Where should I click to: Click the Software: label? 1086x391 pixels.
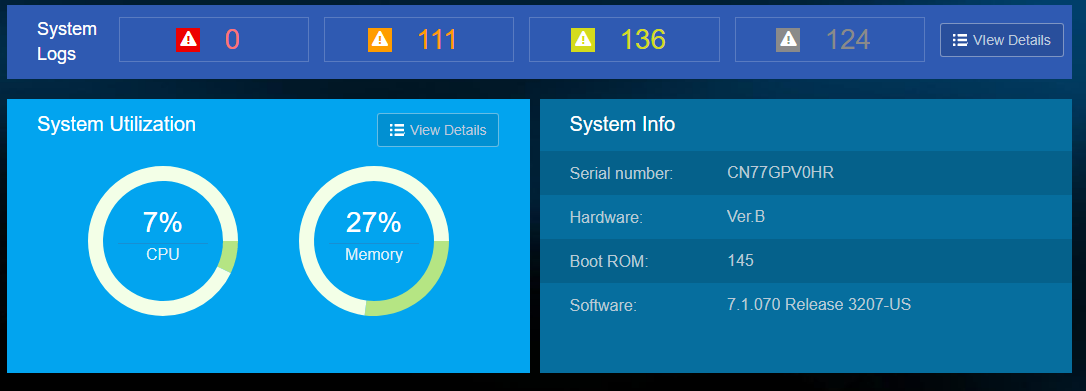click(x=603, y=305)
